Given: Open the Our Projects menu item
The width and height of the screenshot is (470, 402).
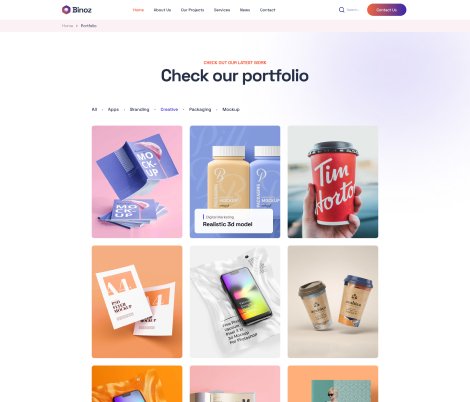Looking at the screenshot, I should point(192,10).
